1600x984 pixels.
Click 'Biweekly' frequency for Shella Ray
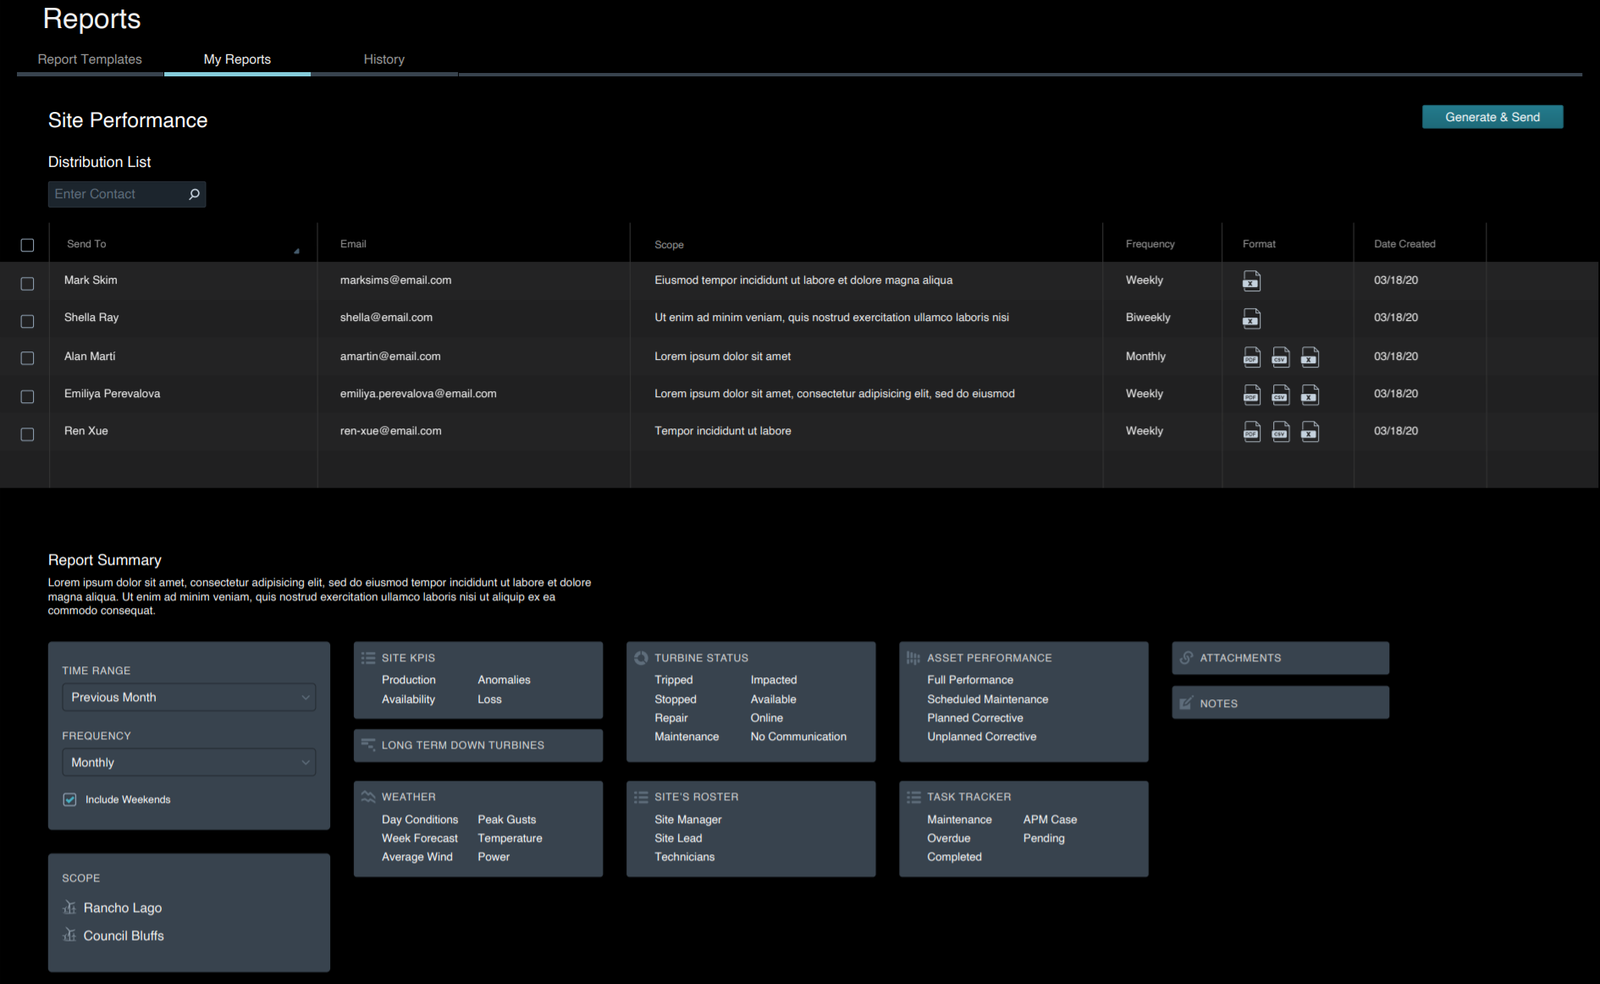1148,317
